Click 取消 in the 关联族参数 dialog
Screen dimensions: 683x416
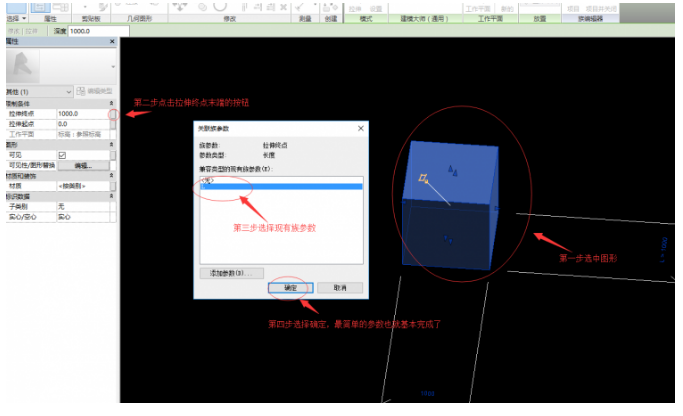click(340, 288)
